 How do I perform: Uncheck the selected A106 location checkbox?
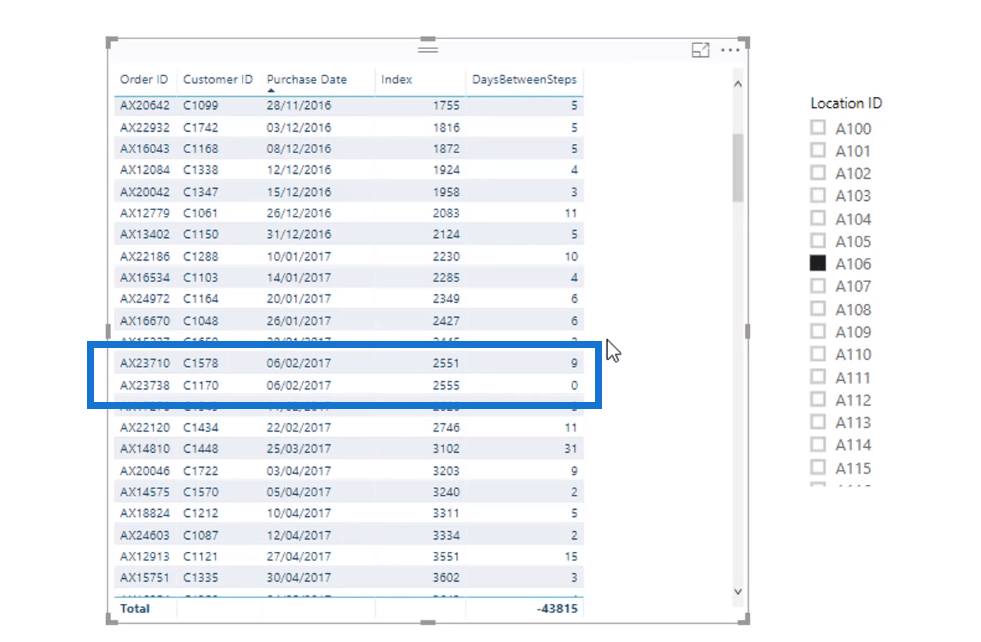coord(818,263)
